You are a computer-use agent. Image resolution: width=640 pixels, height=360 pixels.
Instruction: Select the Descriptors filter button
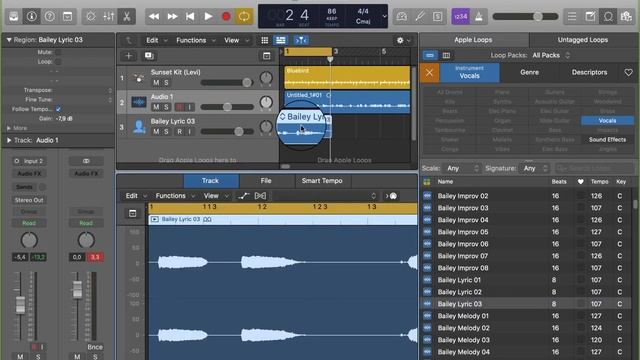[589, 72]
